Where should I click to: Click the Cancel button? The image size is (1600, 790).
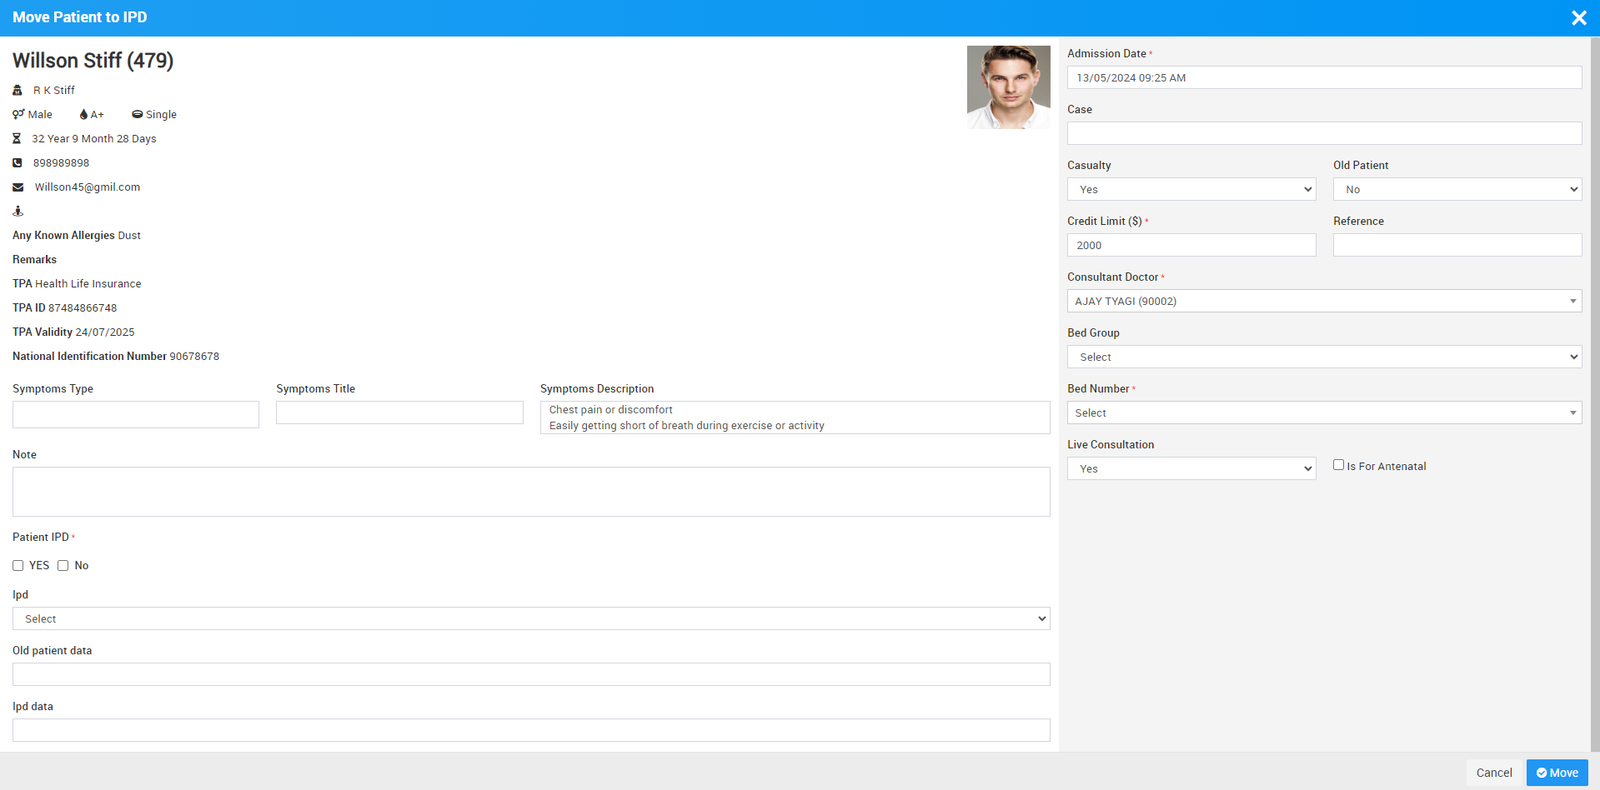1494,773
